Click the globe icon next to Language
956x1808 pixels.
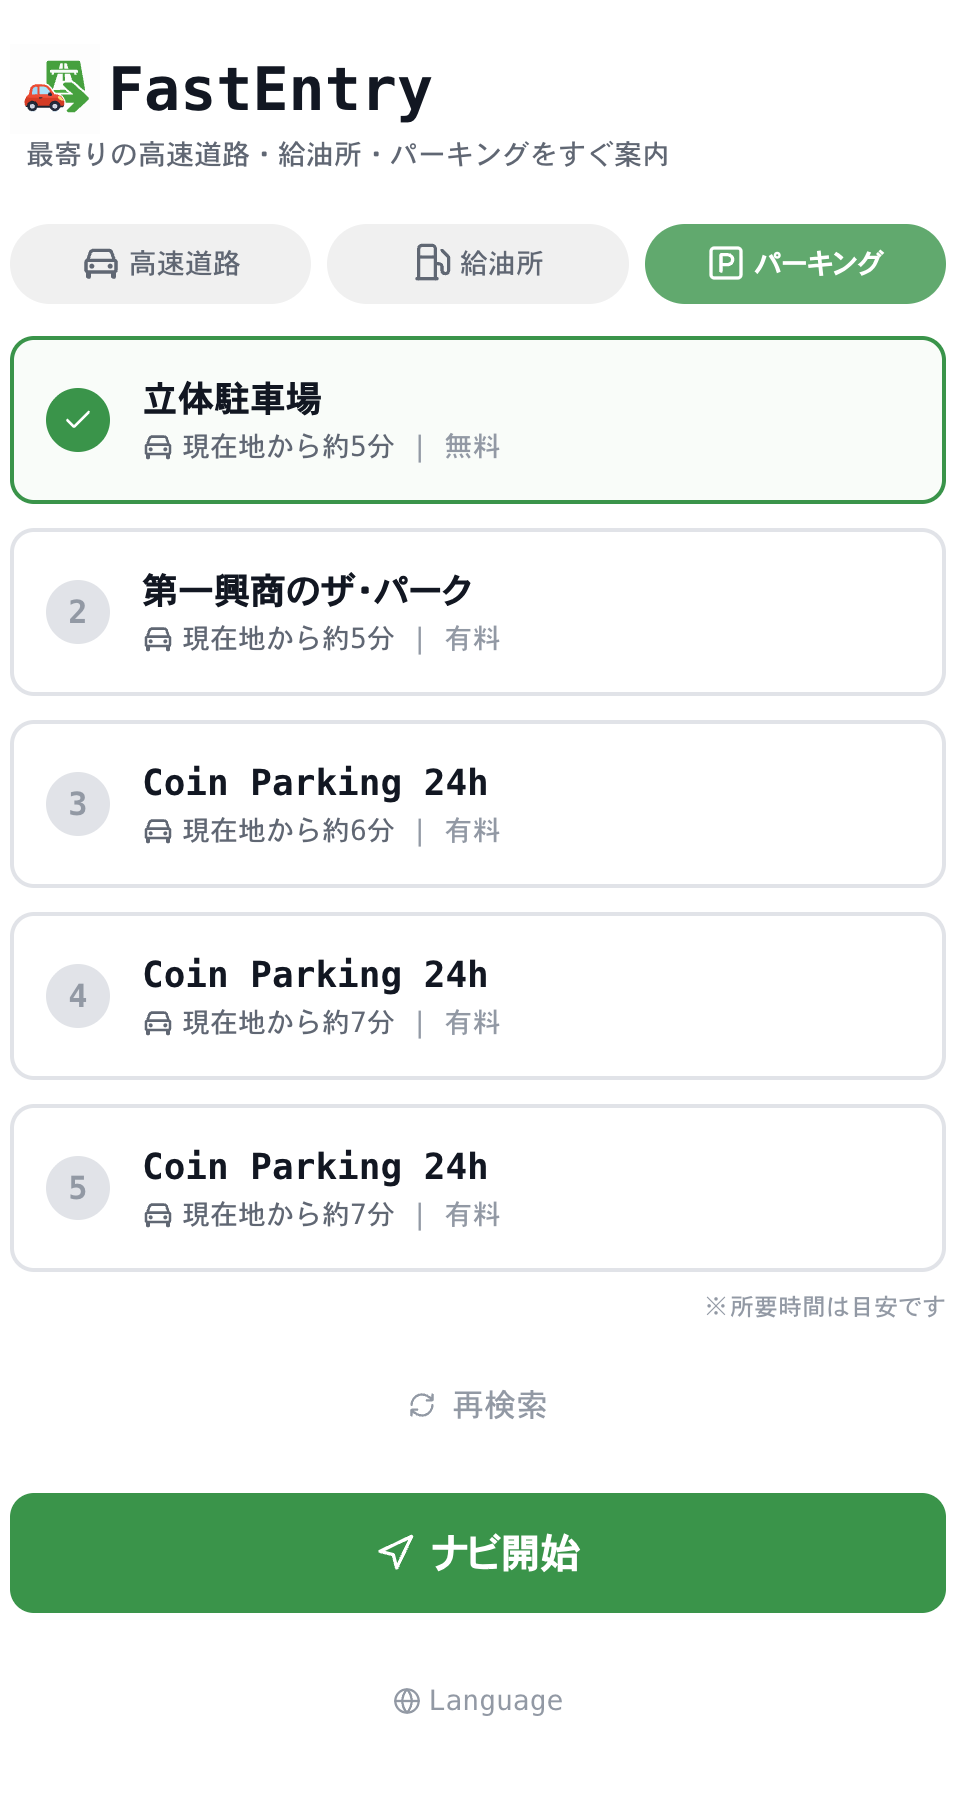pyautogui.click(x=407, y=1701)
